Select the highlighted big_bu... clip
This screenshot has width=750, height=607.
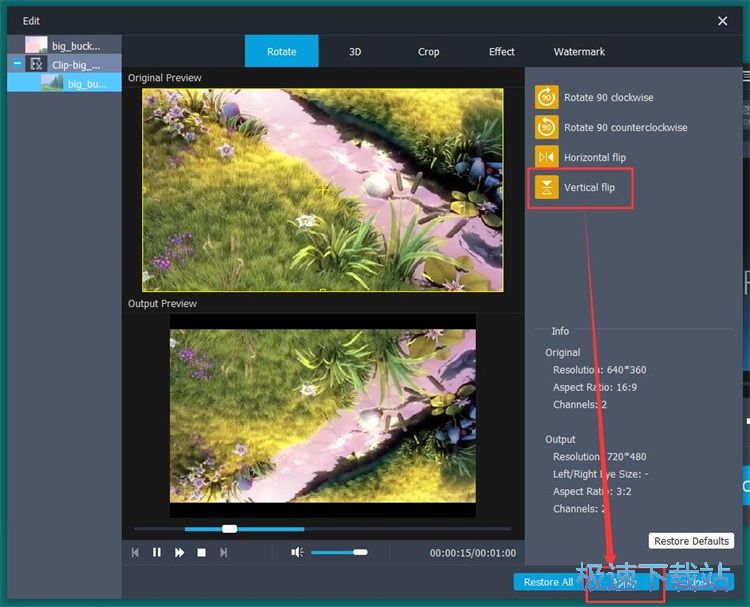click(64, 83)
